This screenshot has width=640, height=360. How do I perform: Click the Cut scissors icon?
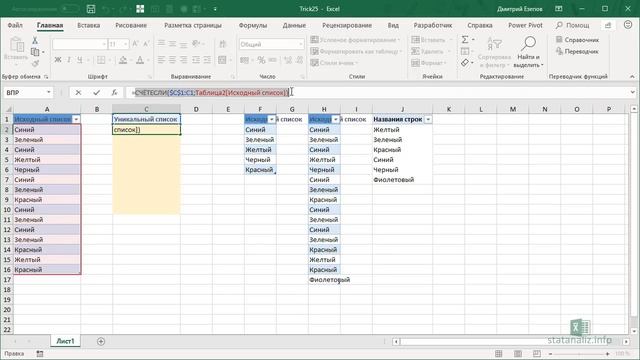(35, 40)
